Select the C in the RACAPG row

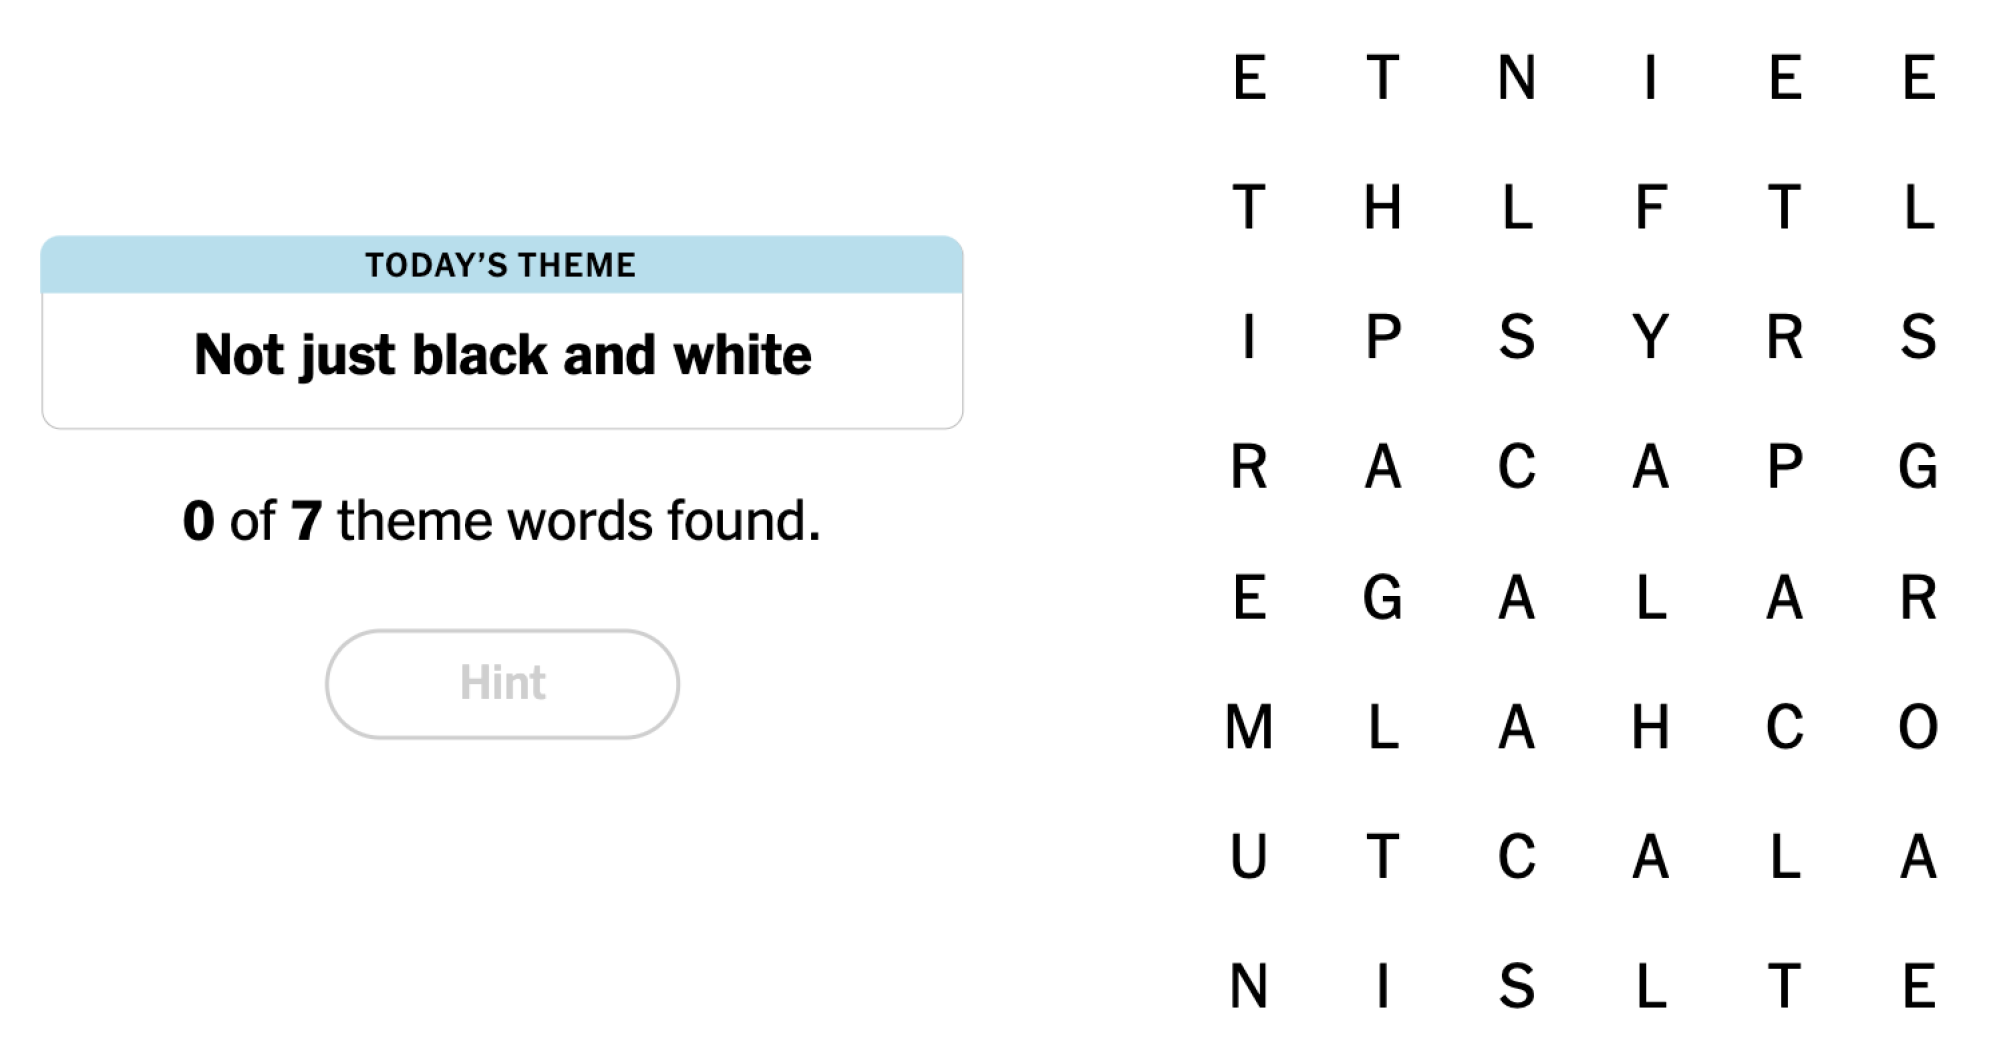tap(1516, 467)
